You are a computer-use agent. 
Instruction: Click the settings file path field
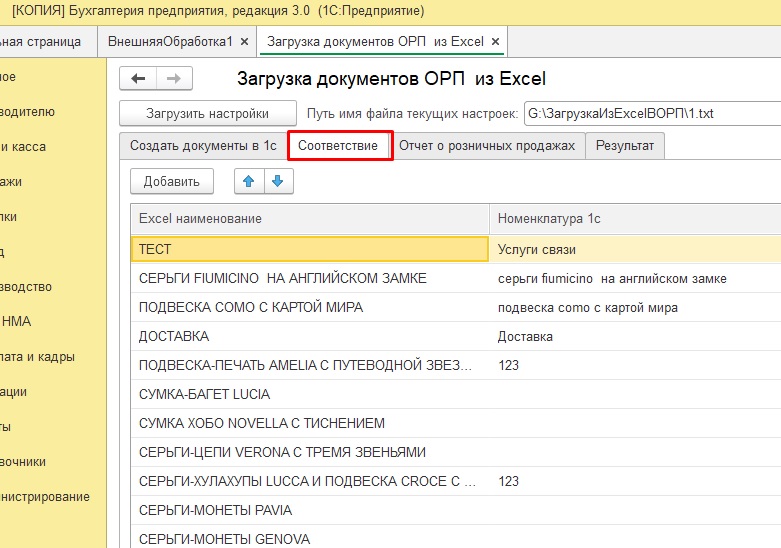tap(650, 113)
